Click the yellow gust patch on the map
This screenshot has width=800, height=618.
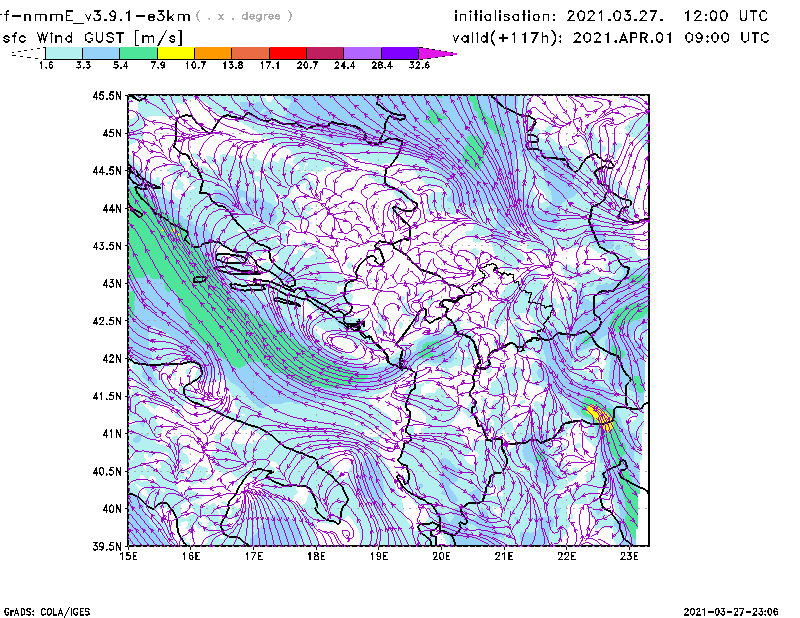point(600,417)
